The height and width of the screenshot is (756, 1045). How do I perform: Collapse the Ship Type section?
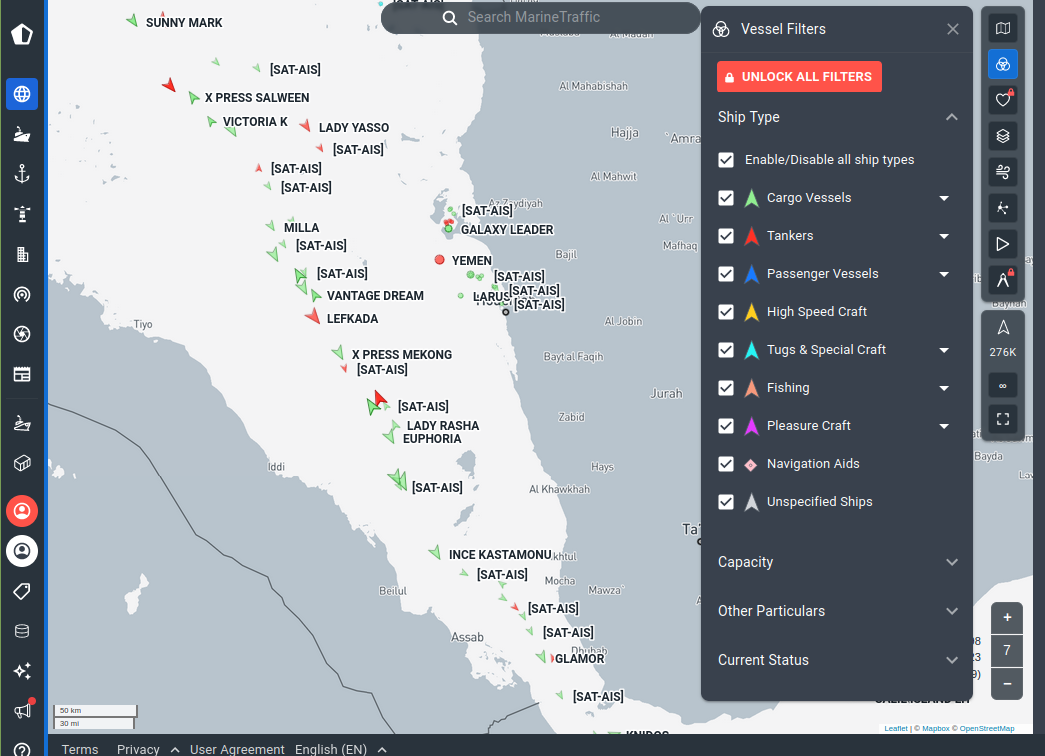click(952, 117)
